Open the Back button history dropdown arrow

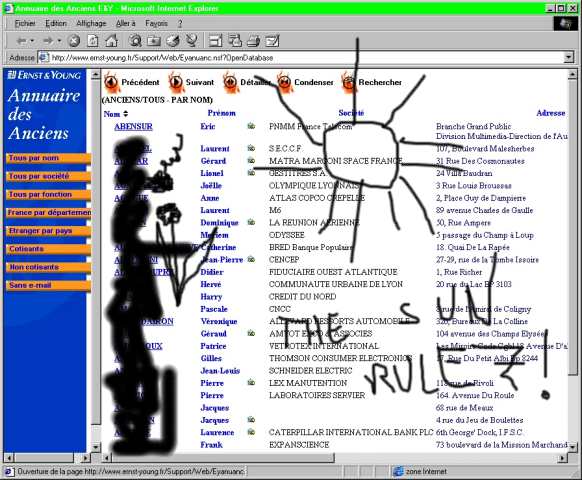[32, 40]
